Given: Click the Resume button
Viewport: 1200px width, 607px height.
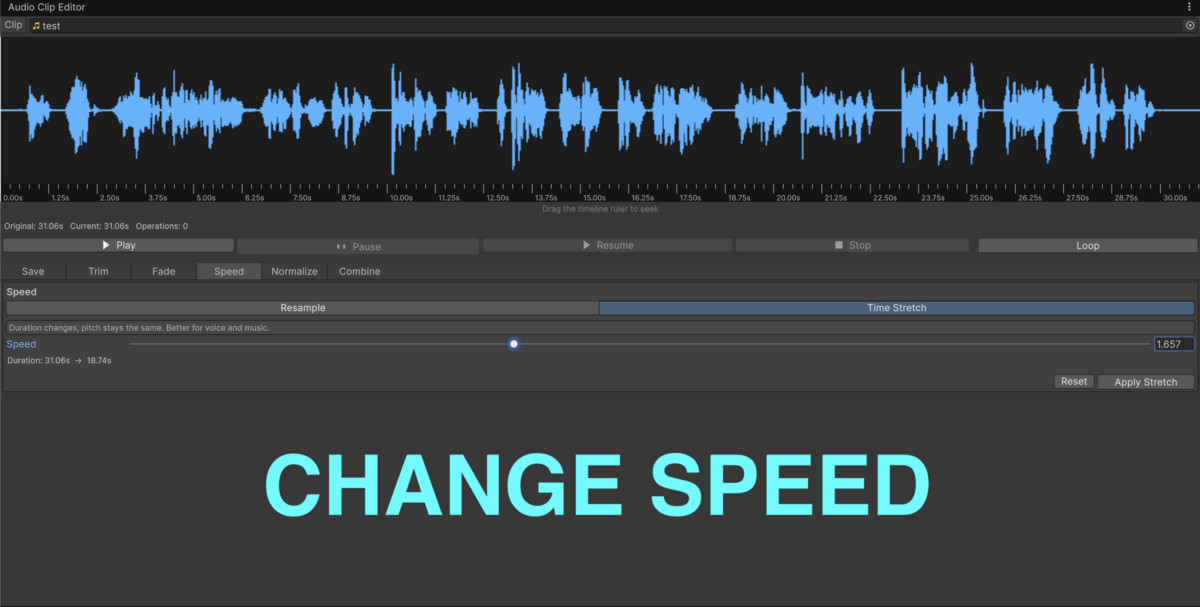Looking at the screenshot, I should (x=607, y=245).
